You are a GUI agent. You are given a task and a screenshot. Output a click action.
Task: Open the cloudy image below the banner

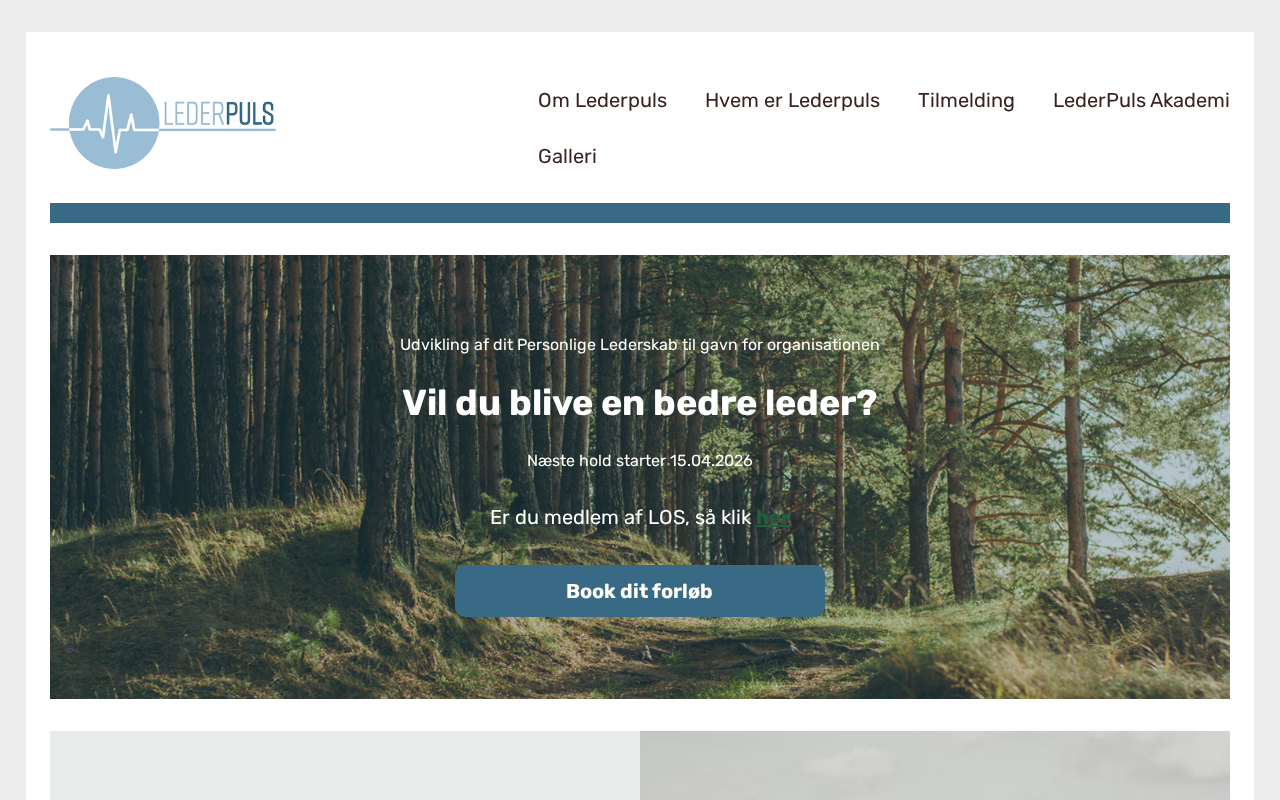pos(935,765)
